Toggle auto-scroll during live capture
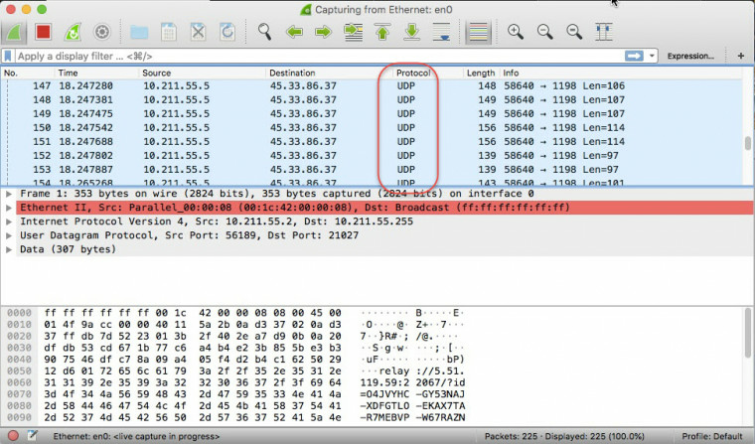 click(442, 32)
